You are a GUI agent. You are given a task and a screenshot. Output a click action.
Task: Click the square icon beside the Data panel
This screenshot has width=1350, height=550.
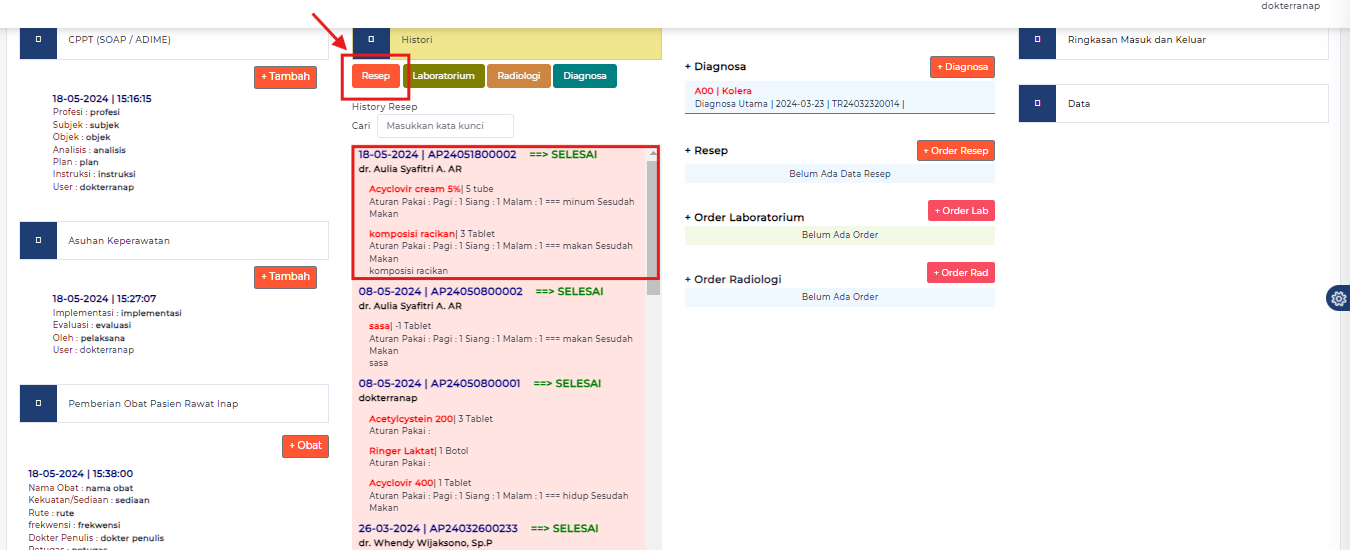[x=1037, y=104]
